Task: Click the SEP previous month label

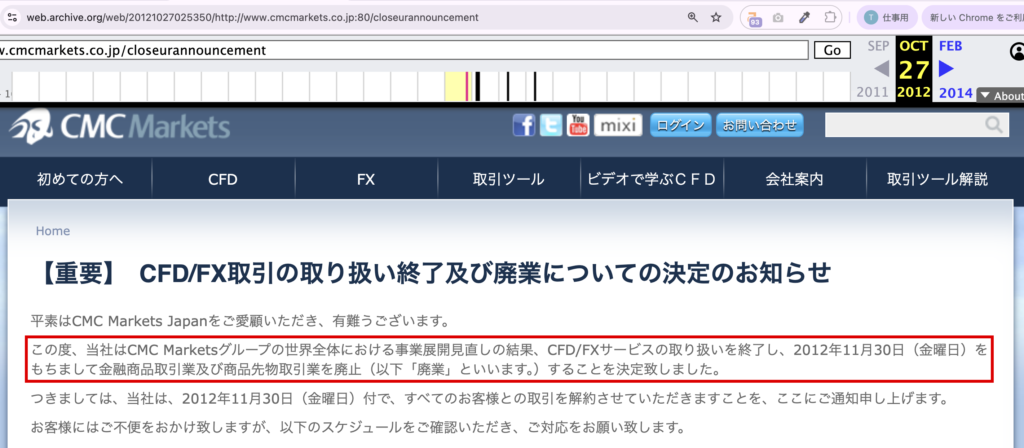Action: 878,46
